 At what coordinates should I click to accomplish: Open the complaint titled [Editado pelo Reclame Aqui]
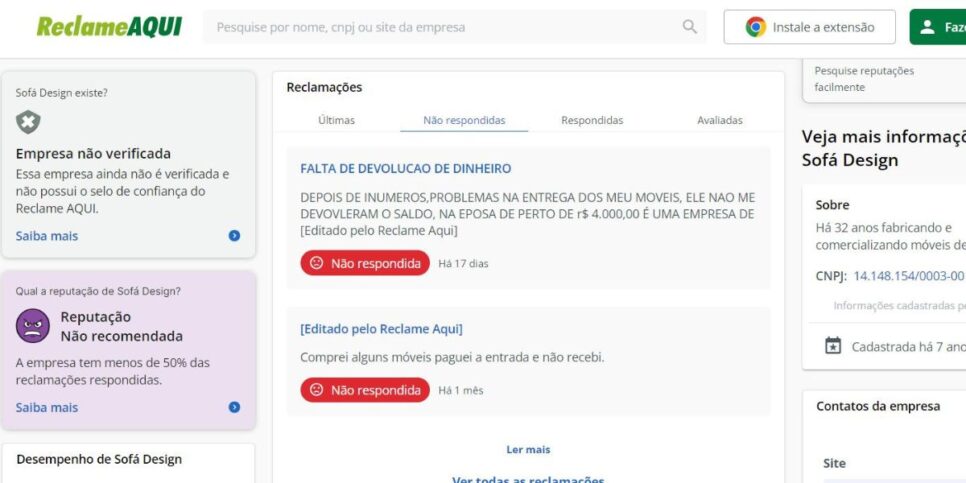tap(381, 329)
